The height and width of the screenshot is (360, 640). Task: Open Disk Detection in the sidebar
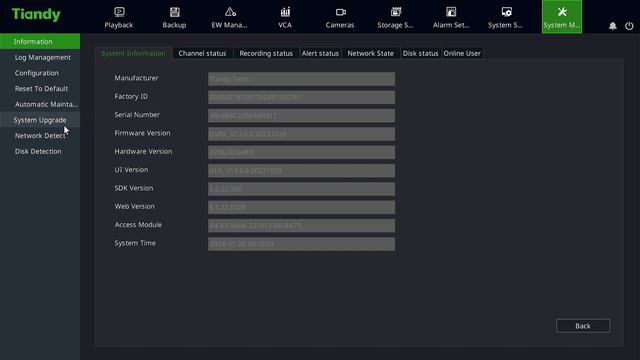point(40,151)
